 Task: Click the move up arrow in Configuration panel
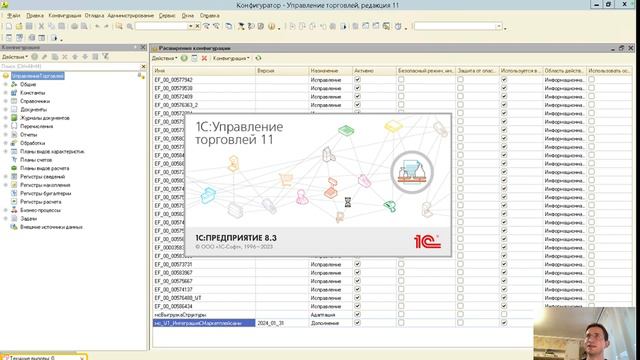[x=75, y=57]
